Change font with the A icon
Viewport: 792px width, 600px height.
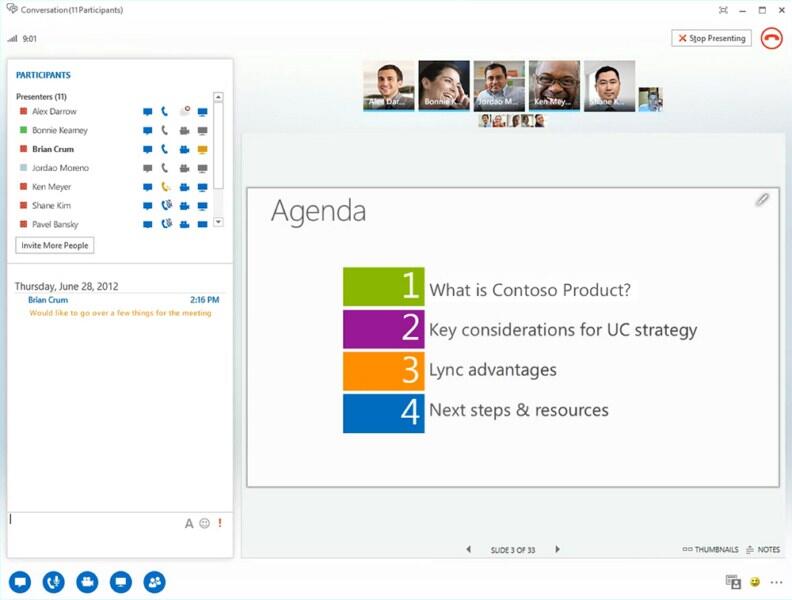[x=189, y=523]
